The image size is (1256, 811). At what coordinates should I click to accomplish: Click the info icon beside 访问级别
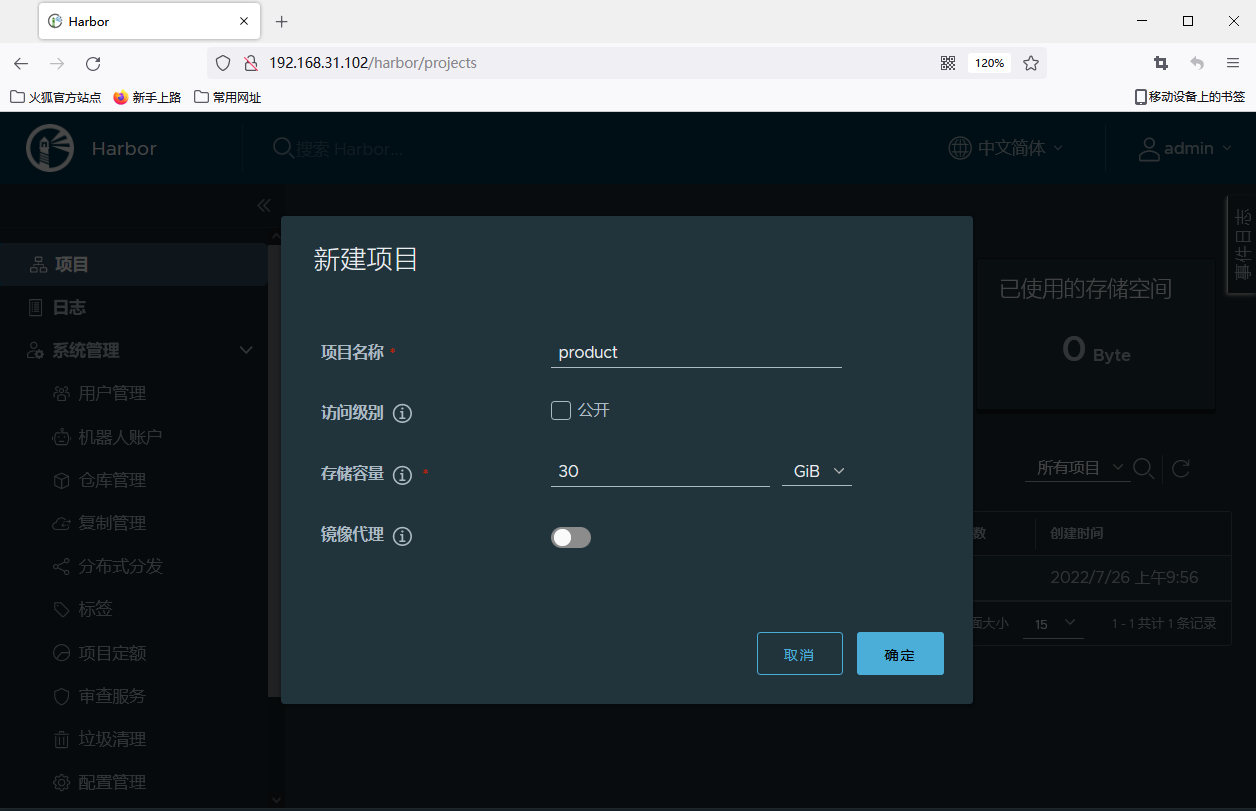(x=403, y=413)
